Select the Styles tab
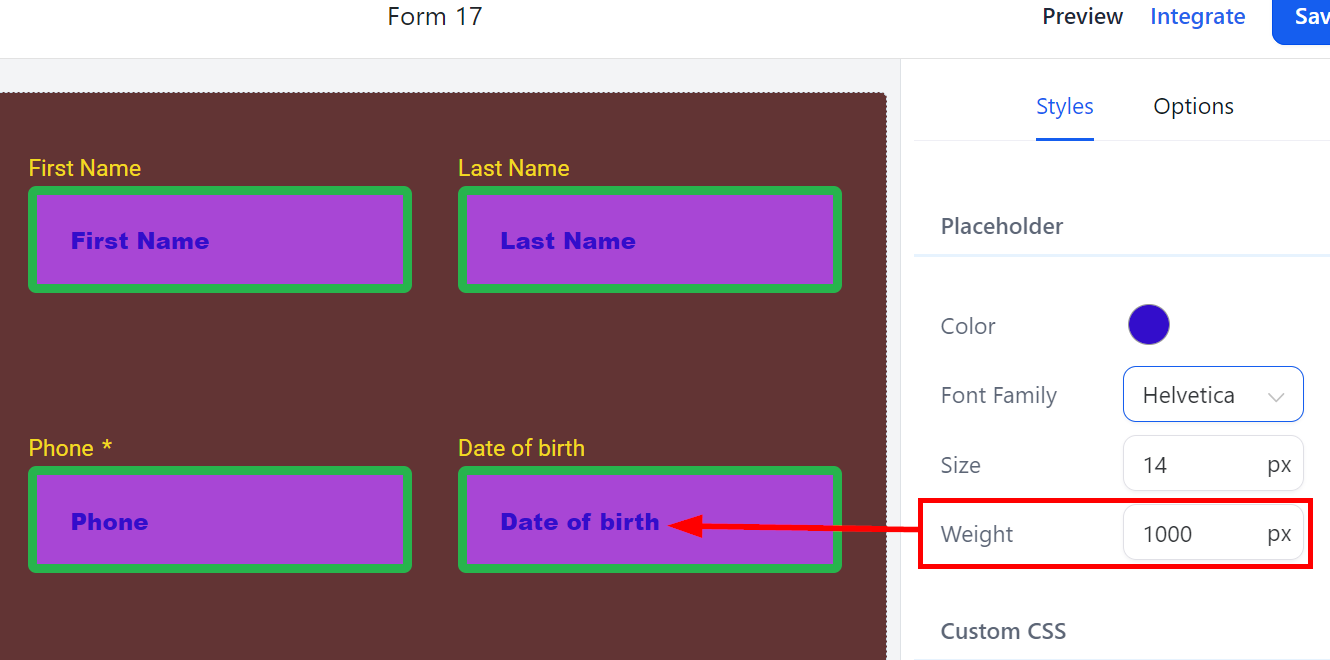1330x660 pixels. click(x=1064, y=107)
